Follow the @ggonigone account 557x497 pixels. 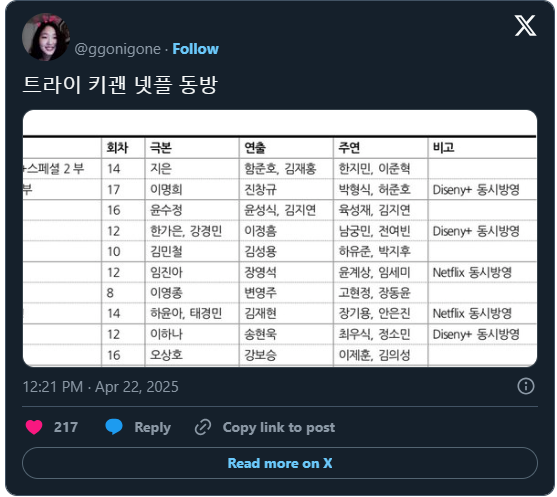pyautogui.click(x=195, y=49)
